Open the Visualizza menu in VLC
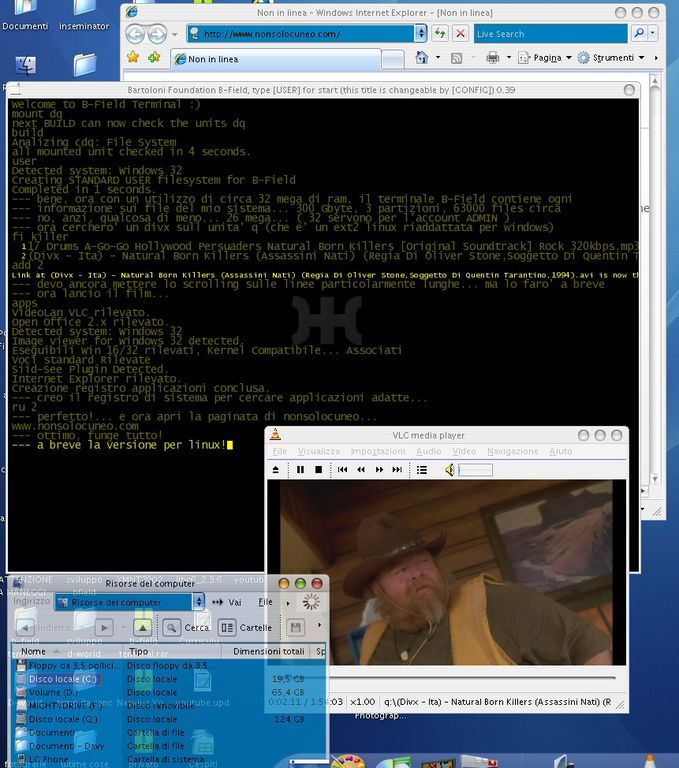The image size is (679, 768). (318, 451)
